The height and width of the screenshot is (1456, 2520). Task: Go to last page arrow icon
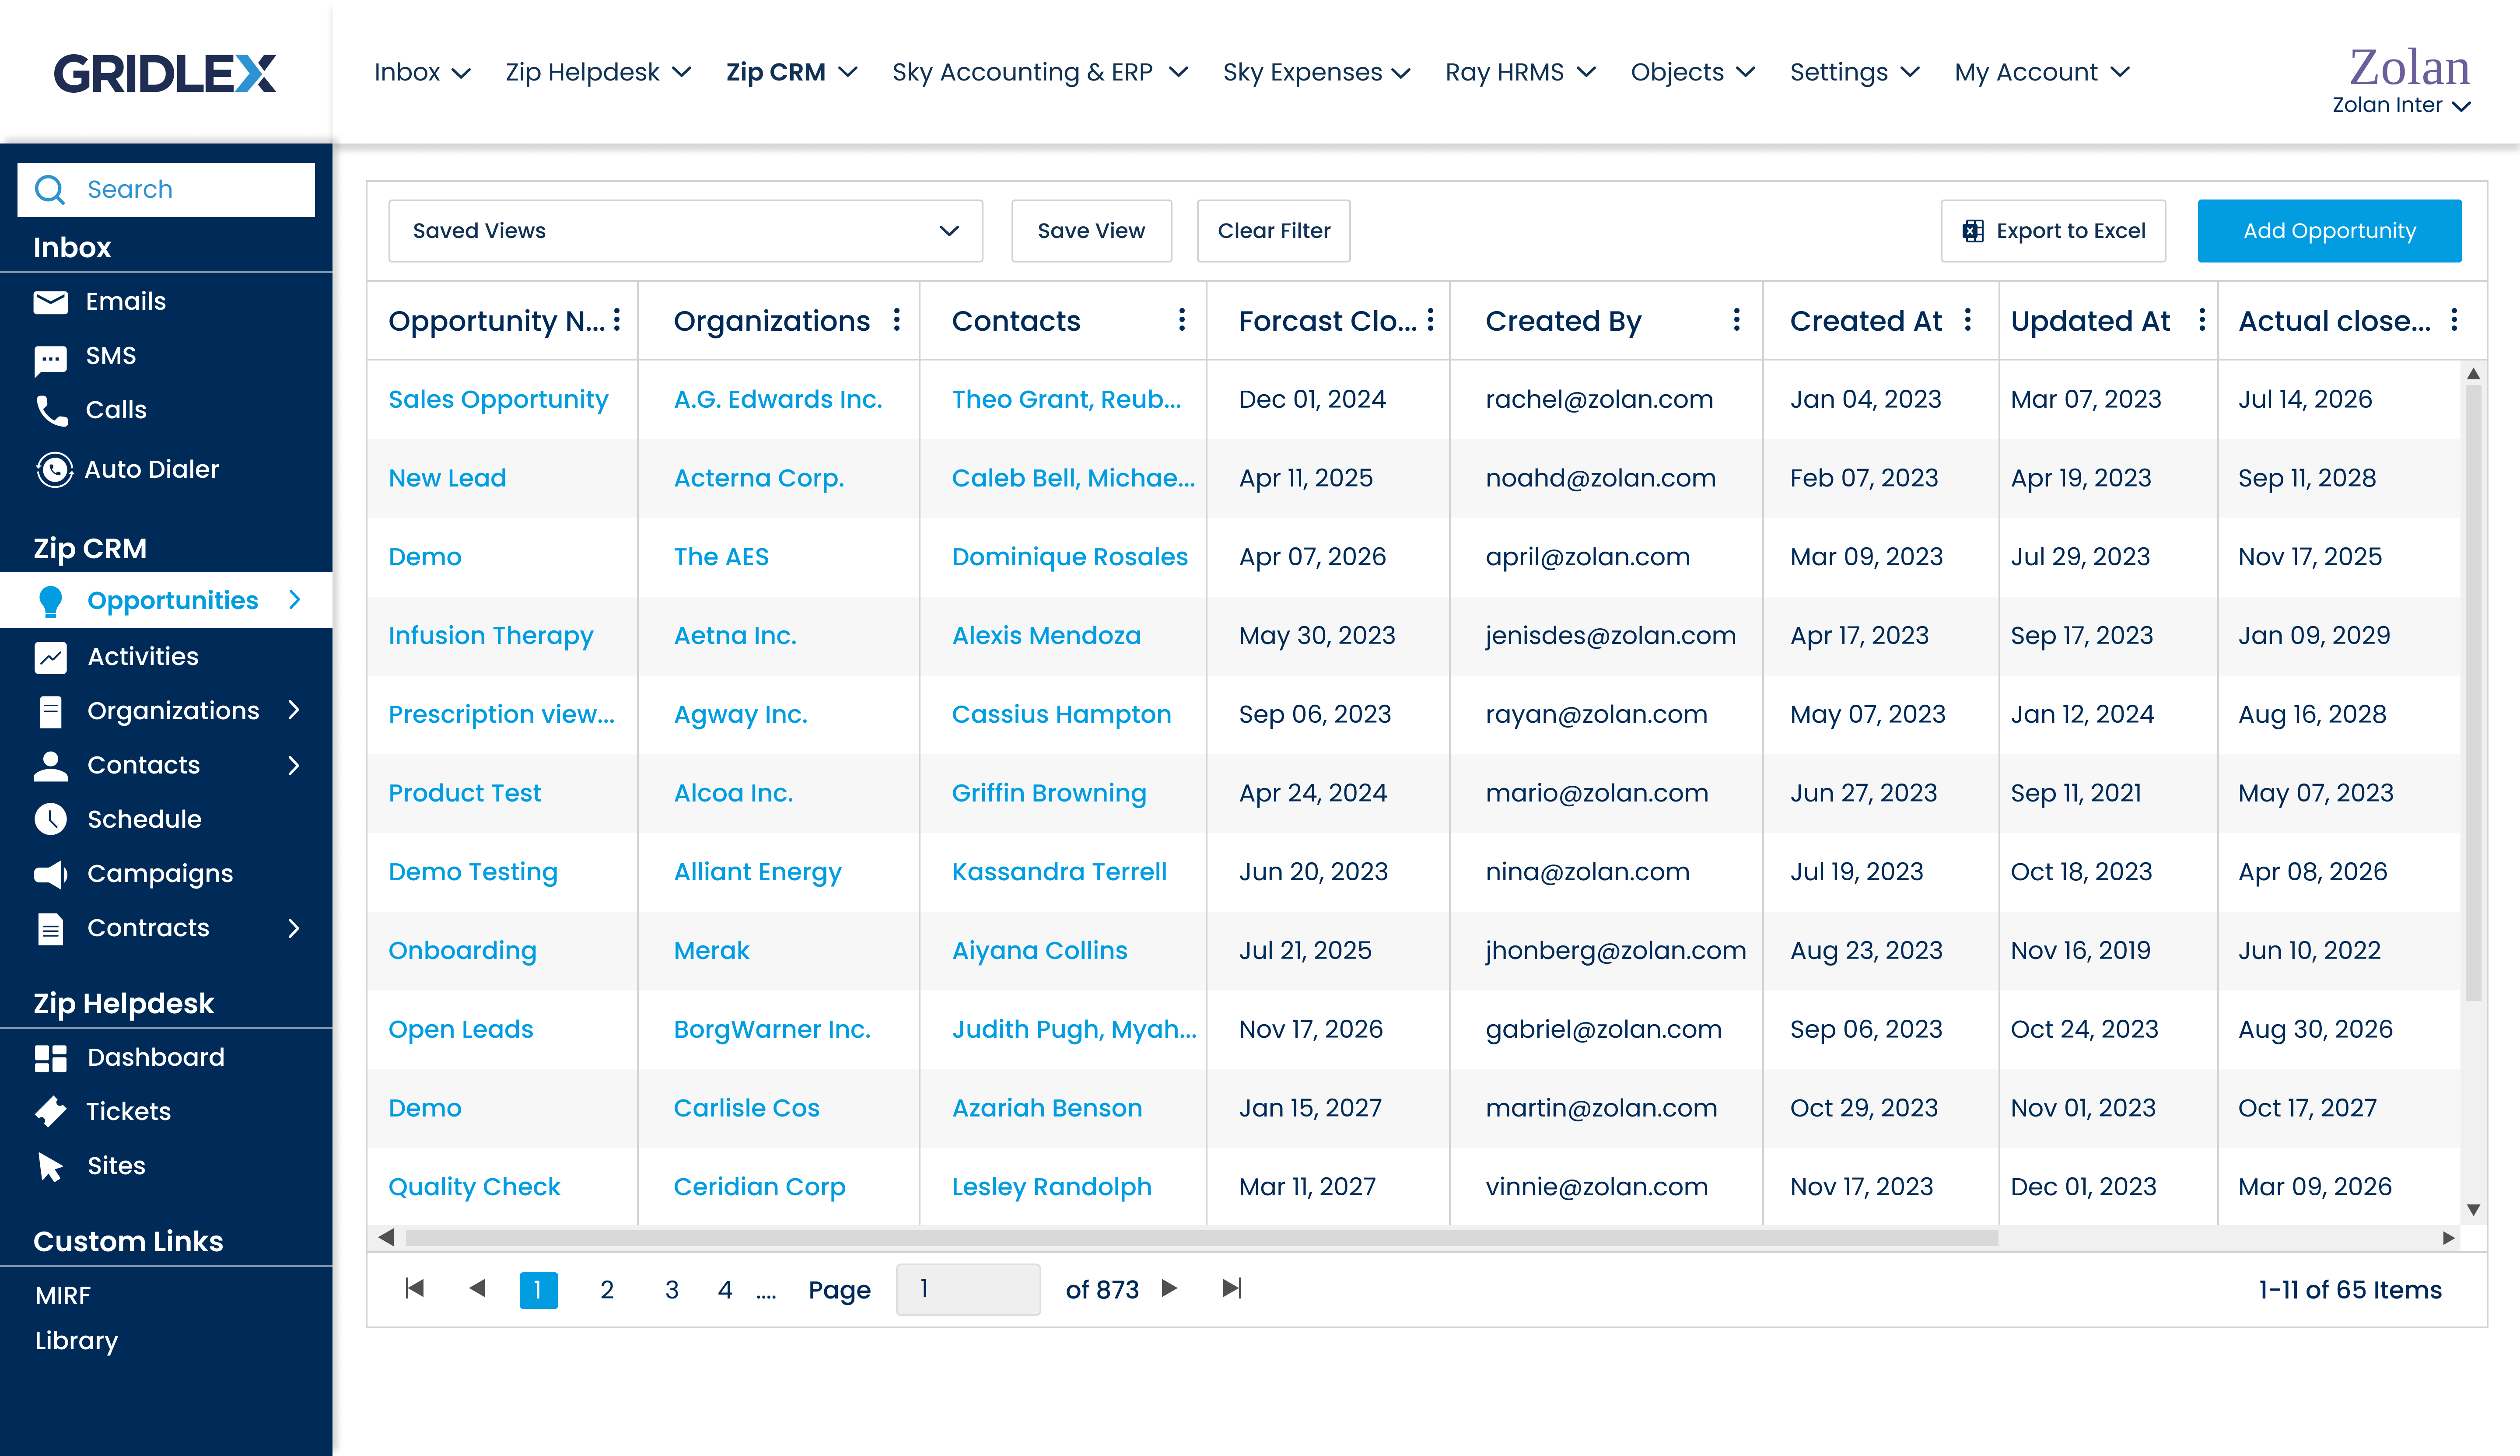tap(1232, 1288)
